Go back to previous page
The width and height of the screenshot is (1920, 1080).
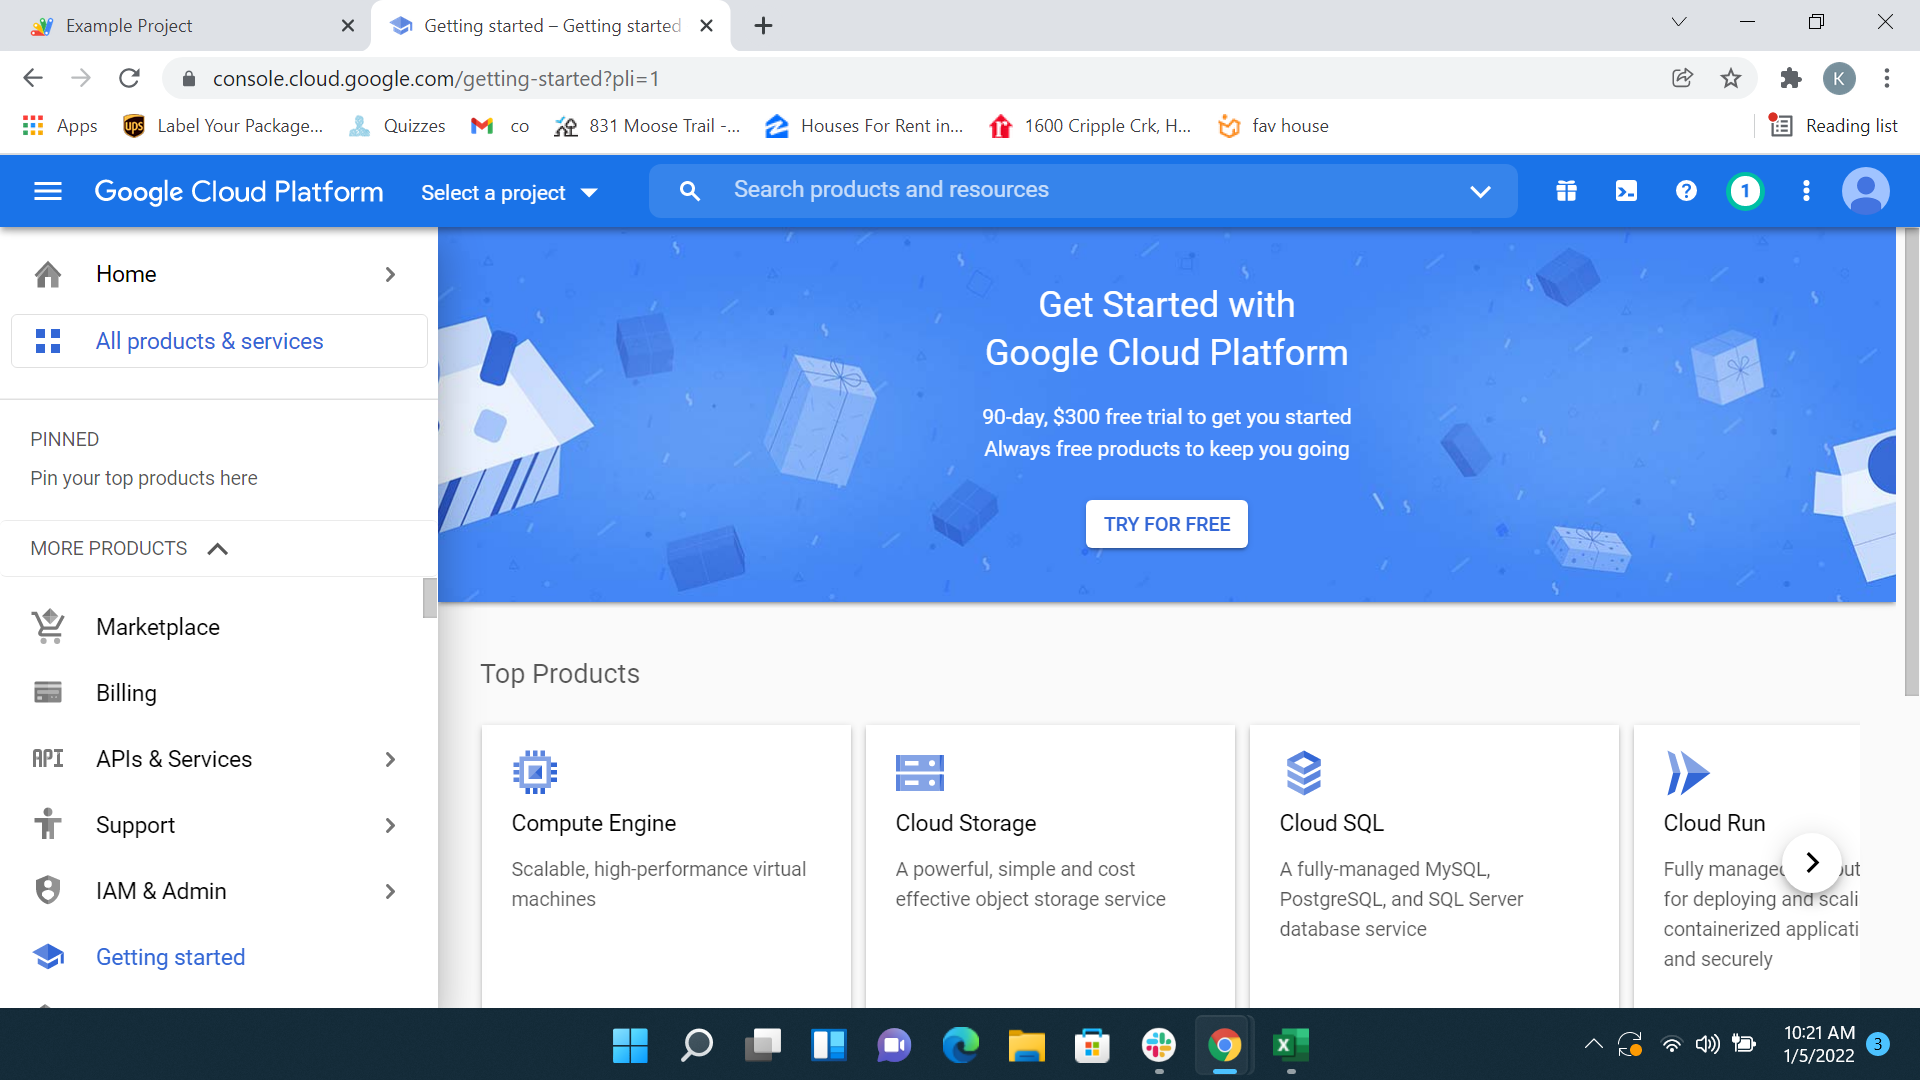33,78
